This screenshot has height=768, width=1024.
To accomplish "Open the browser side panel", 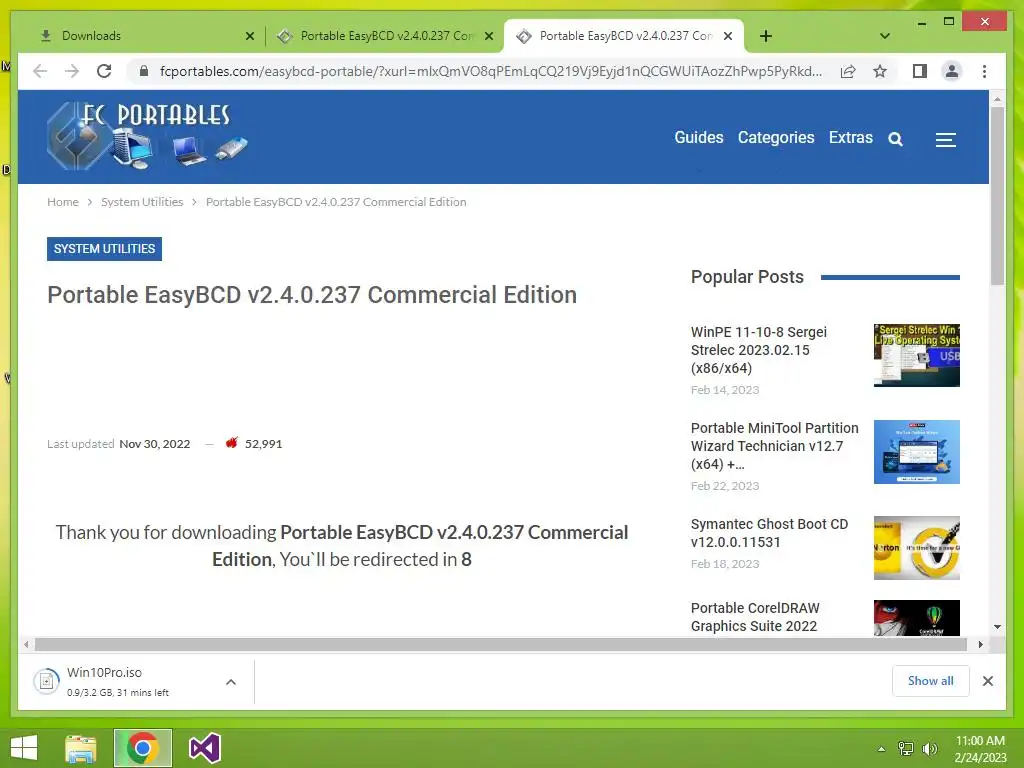I will click(920, 71).
